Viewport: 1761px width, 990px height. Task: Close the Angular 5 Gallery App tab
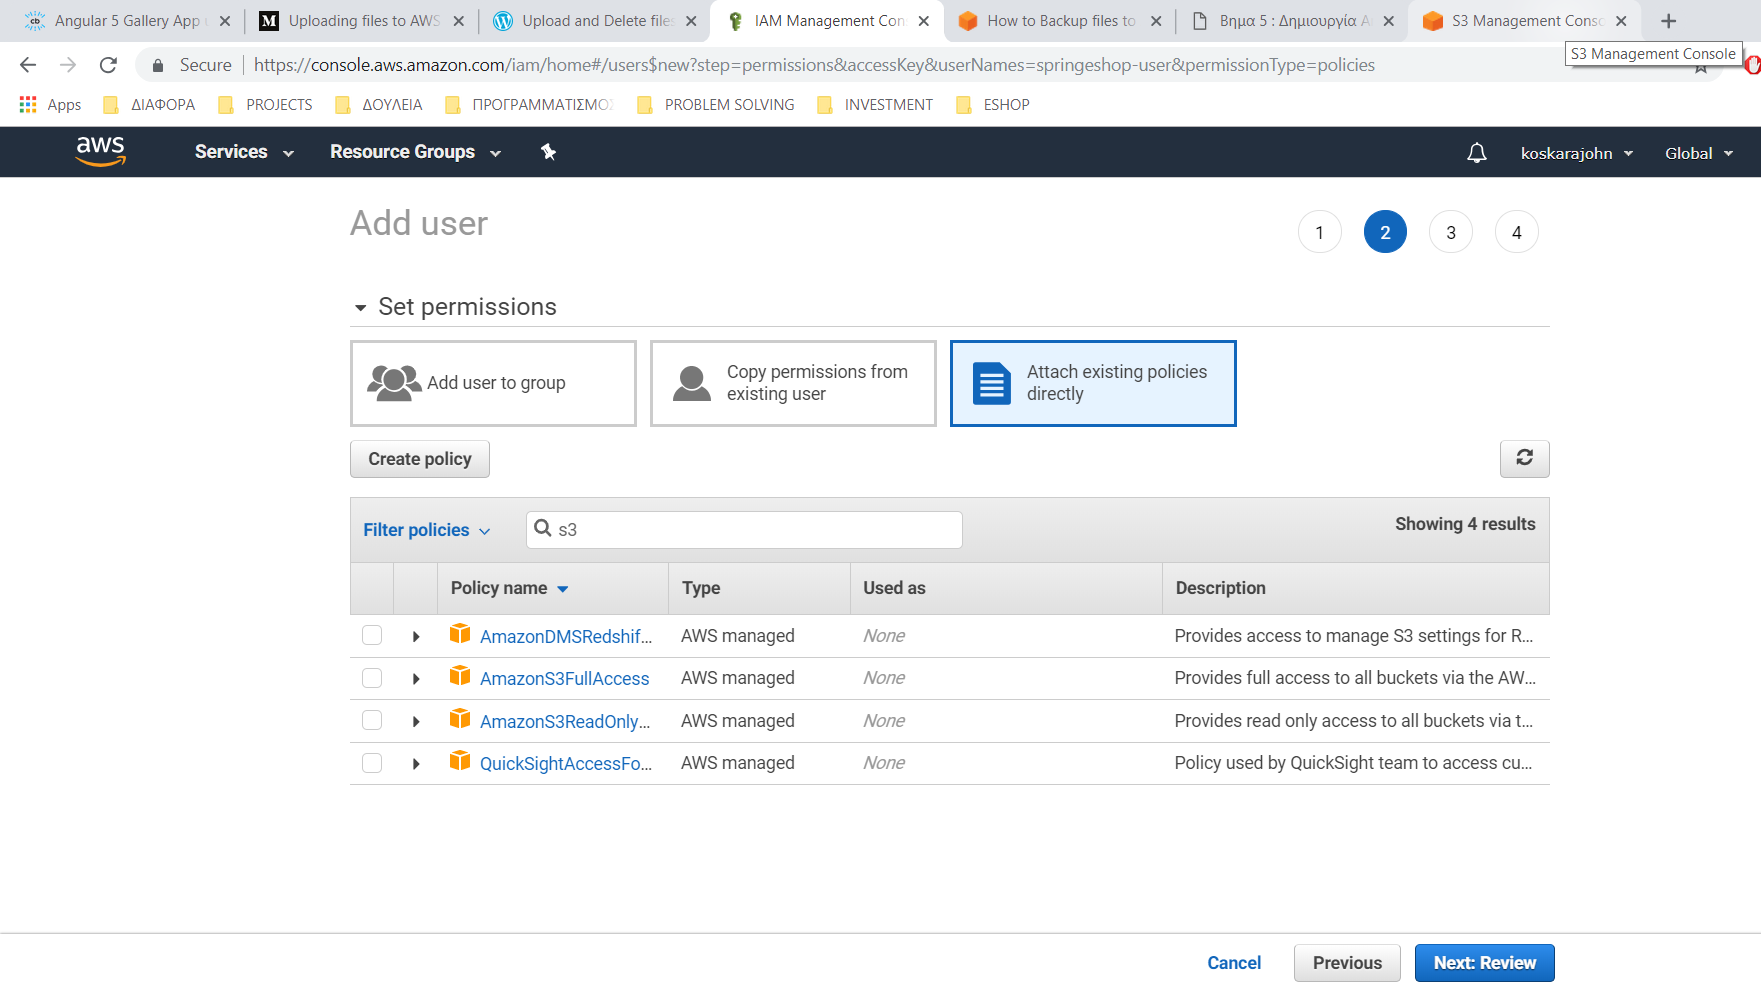(225, 21)
